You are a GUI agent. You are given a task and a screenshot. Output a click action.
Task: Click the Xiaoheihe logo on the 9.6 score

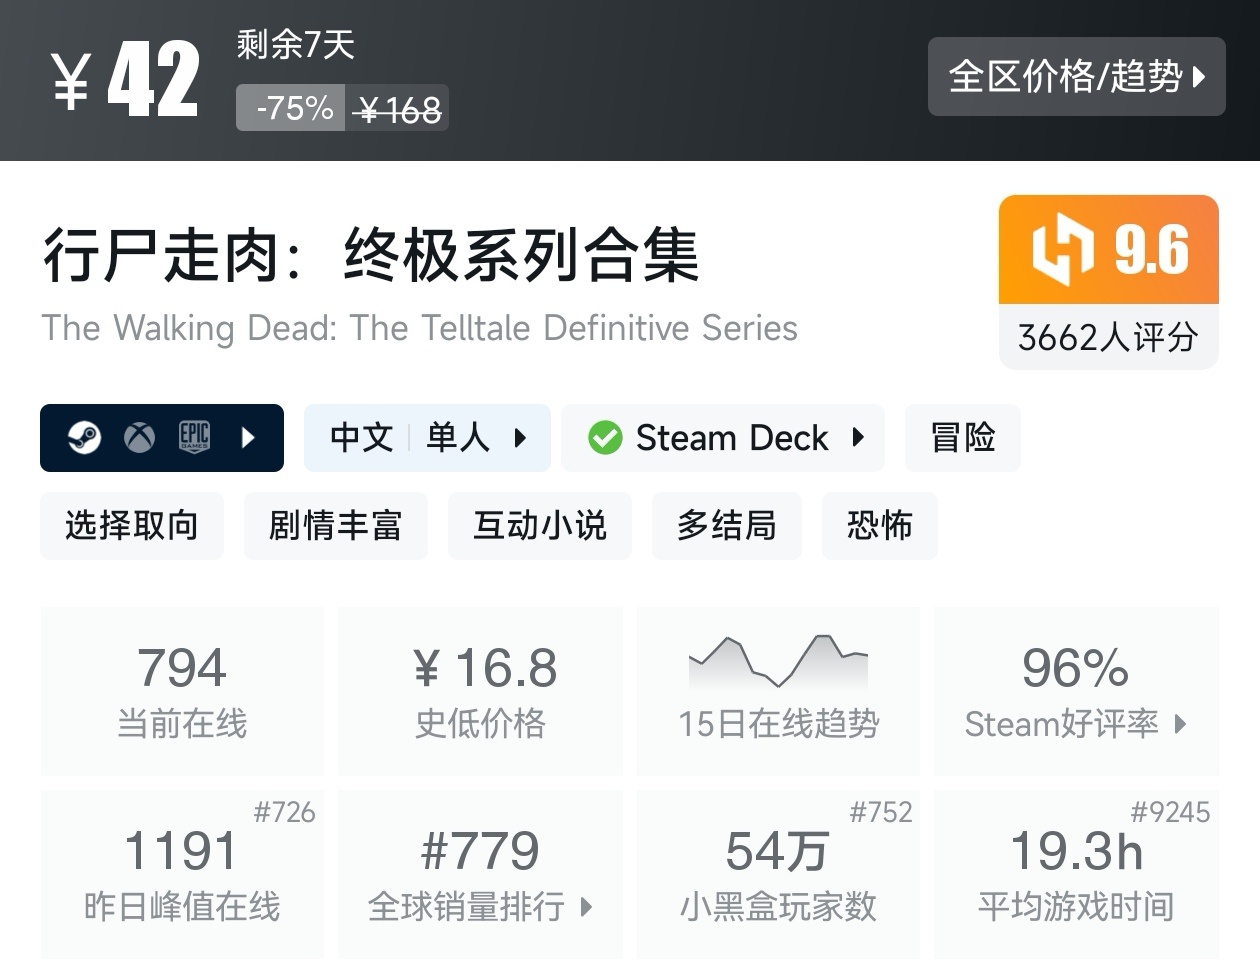tap(1062, 249)
